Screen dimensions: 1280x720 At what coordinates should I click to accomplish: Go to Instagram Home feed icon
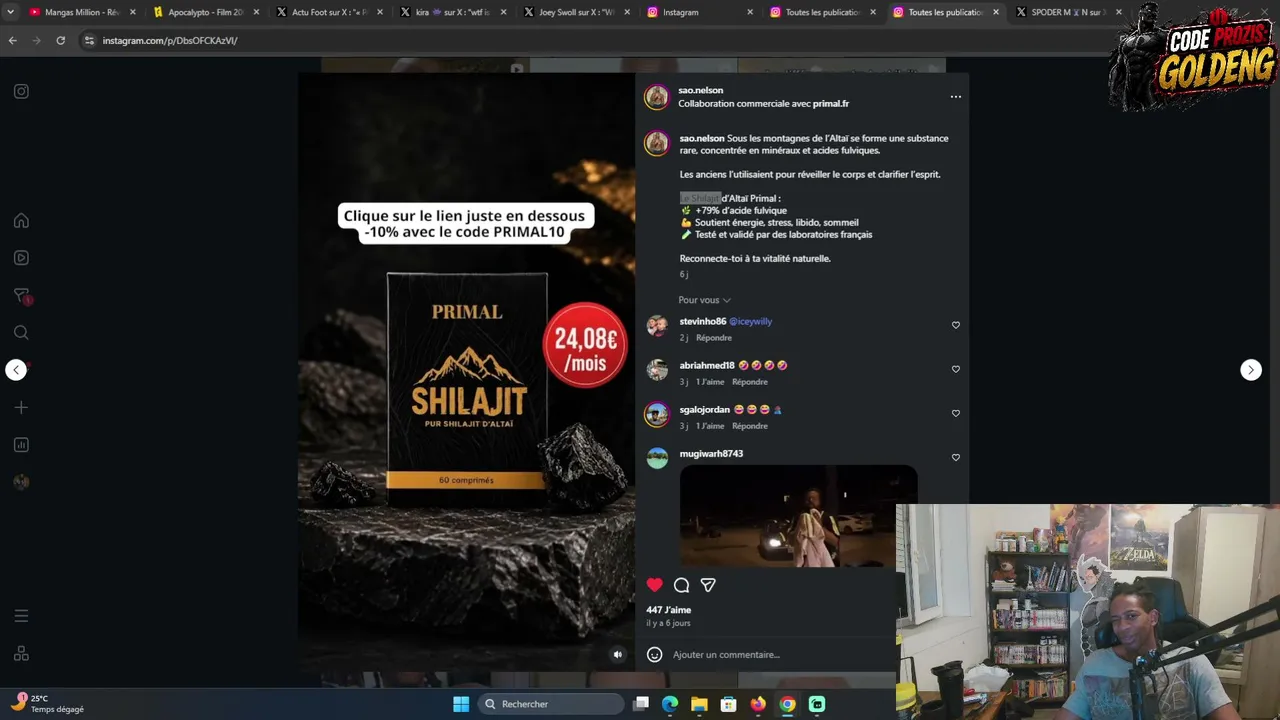pos(21,221)
